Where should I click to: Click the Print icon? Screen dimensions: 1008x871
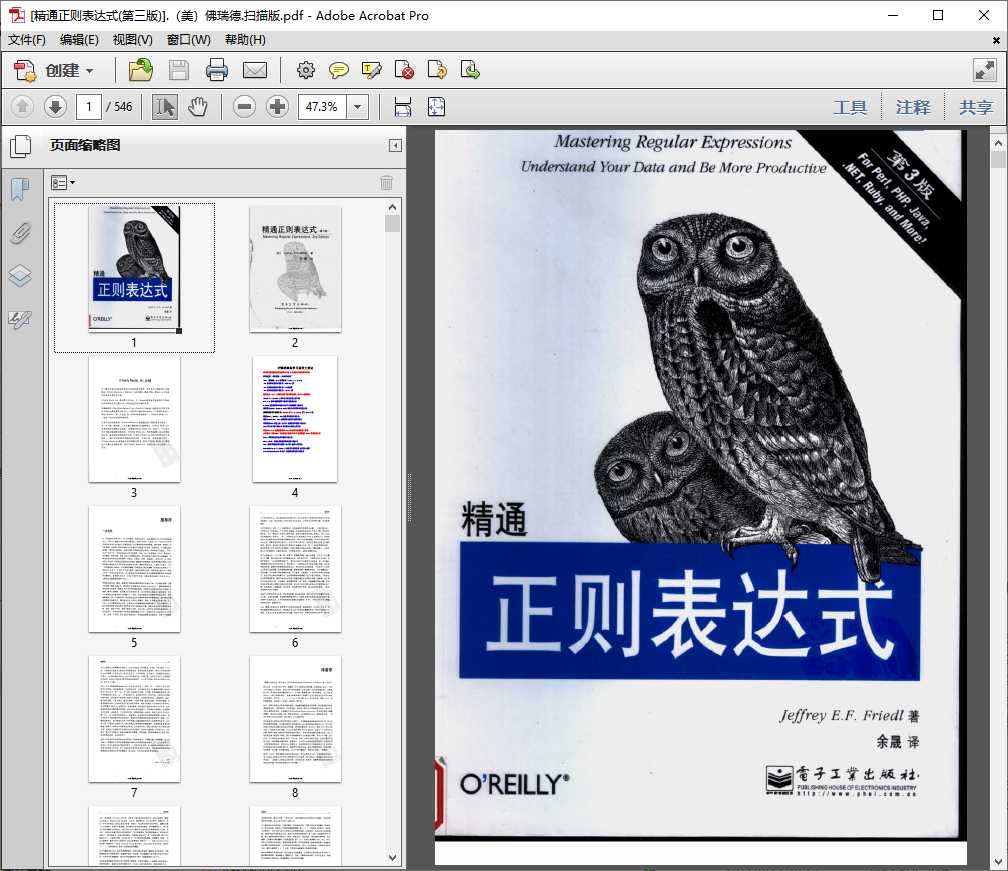tap(217, 70)
